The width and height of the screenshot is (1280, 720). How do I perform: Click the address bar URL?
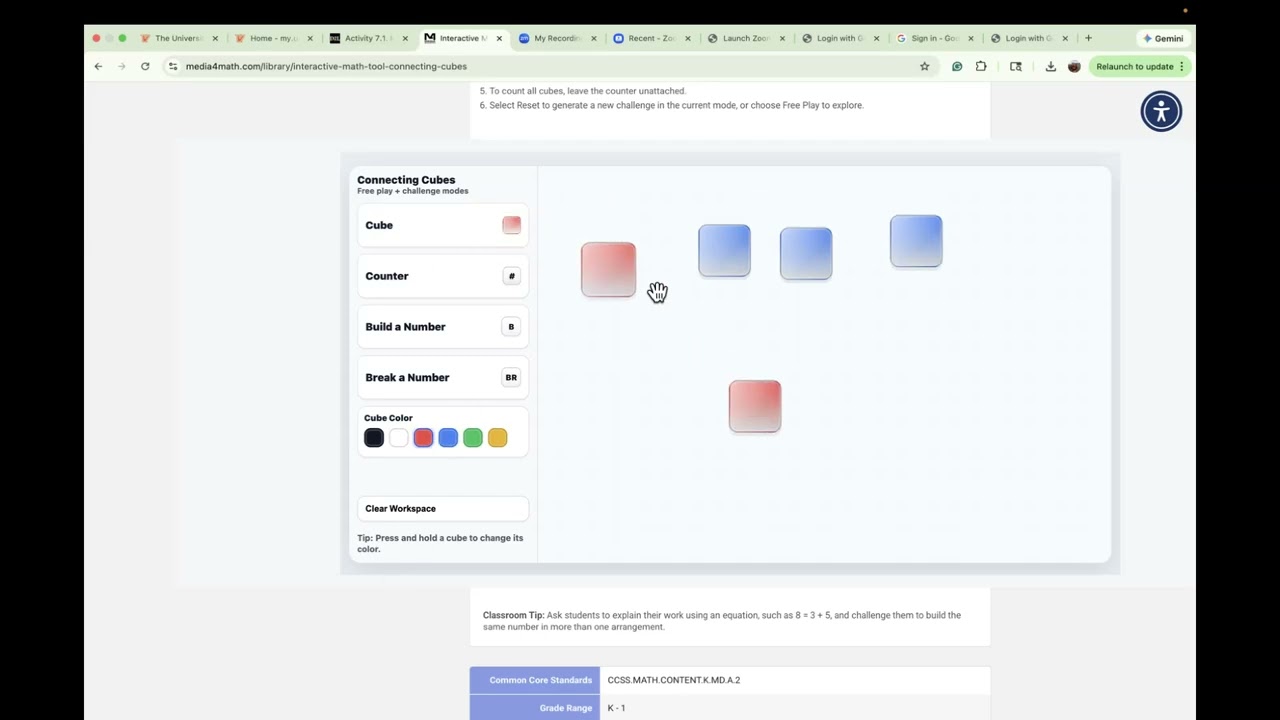[326, 66]
